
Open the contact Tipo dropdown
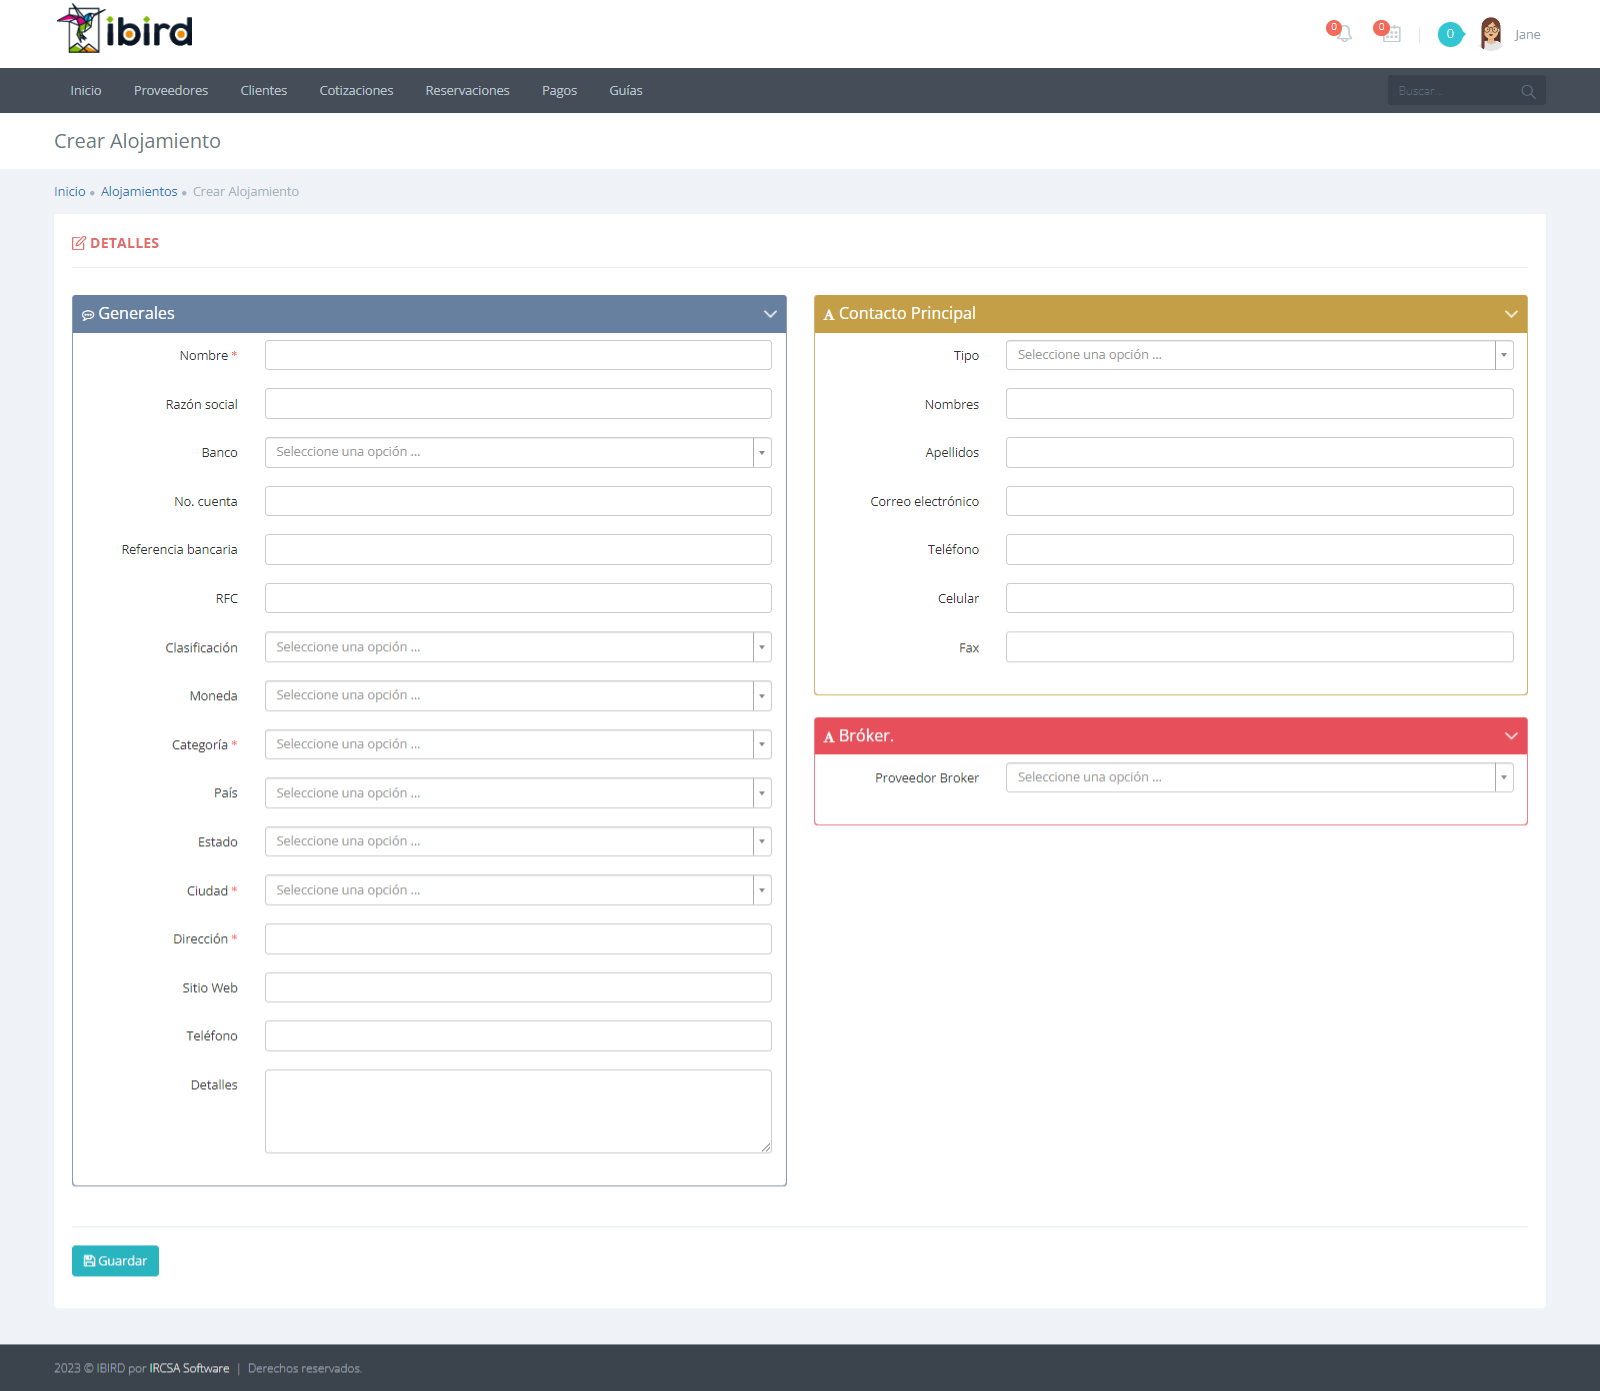(1259, 355)
